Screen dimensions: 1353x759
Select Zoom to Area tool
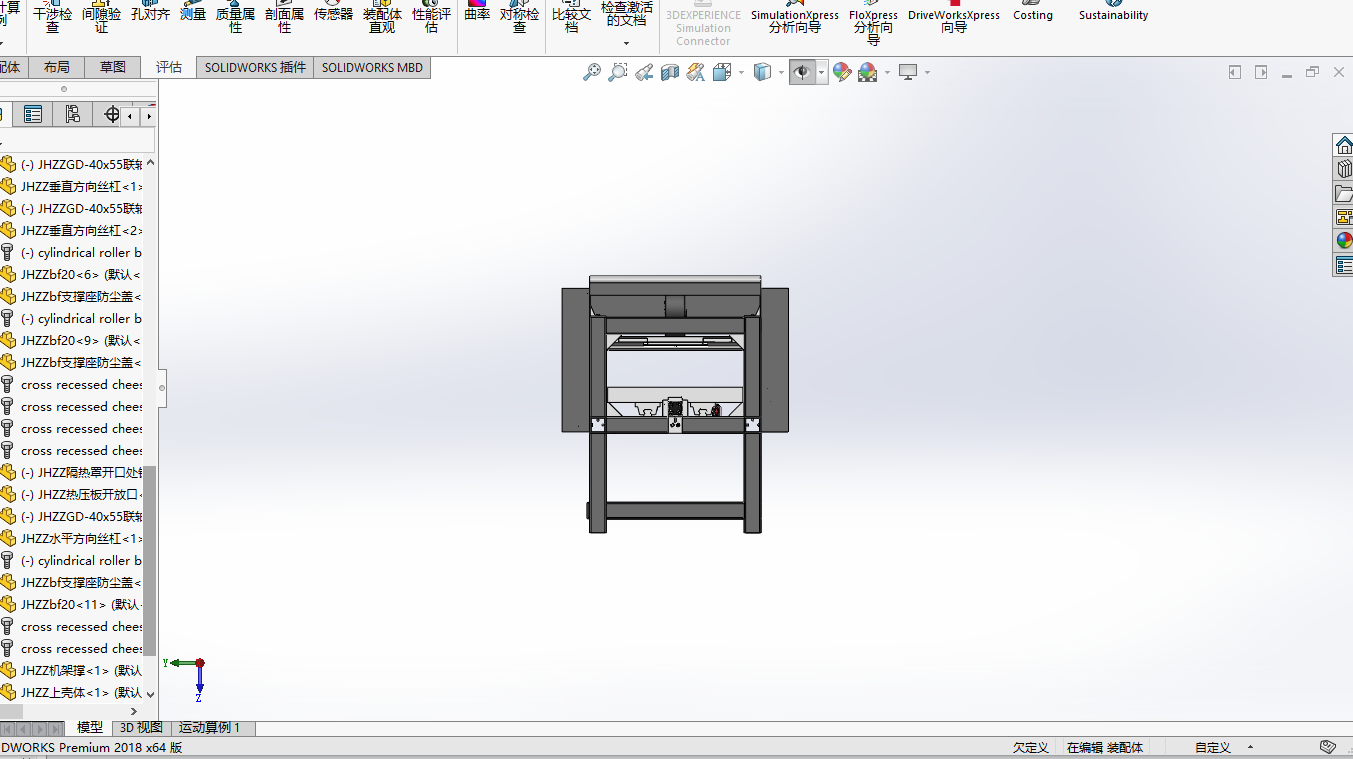[x=618, y=72]
